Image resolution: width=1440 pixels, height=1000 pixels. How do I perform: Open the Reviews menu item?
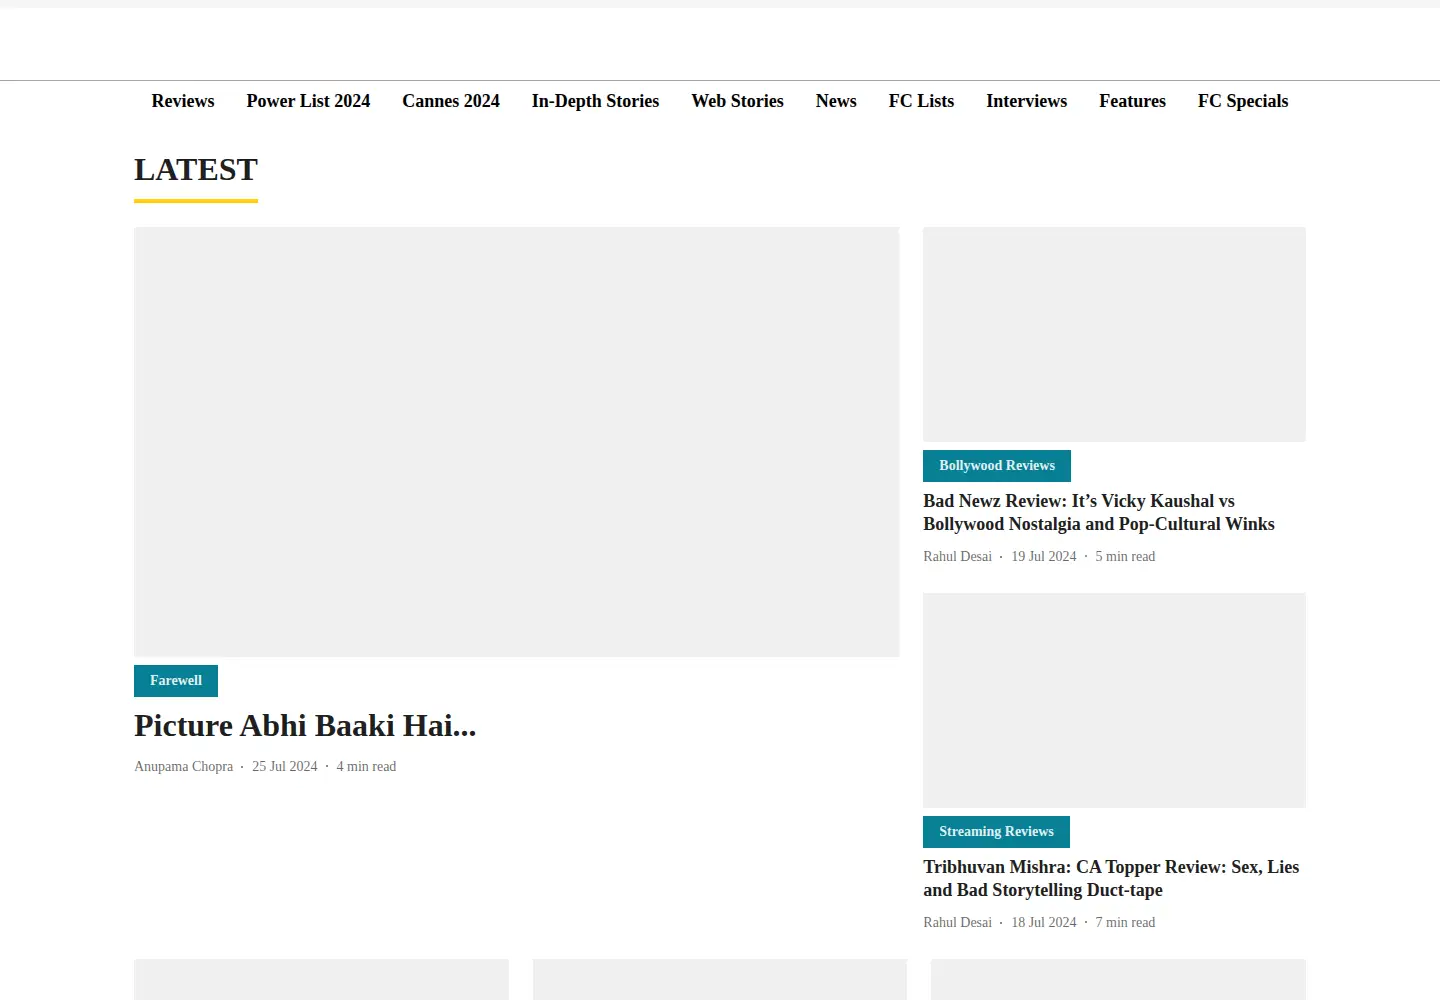[x=183, y=101]
